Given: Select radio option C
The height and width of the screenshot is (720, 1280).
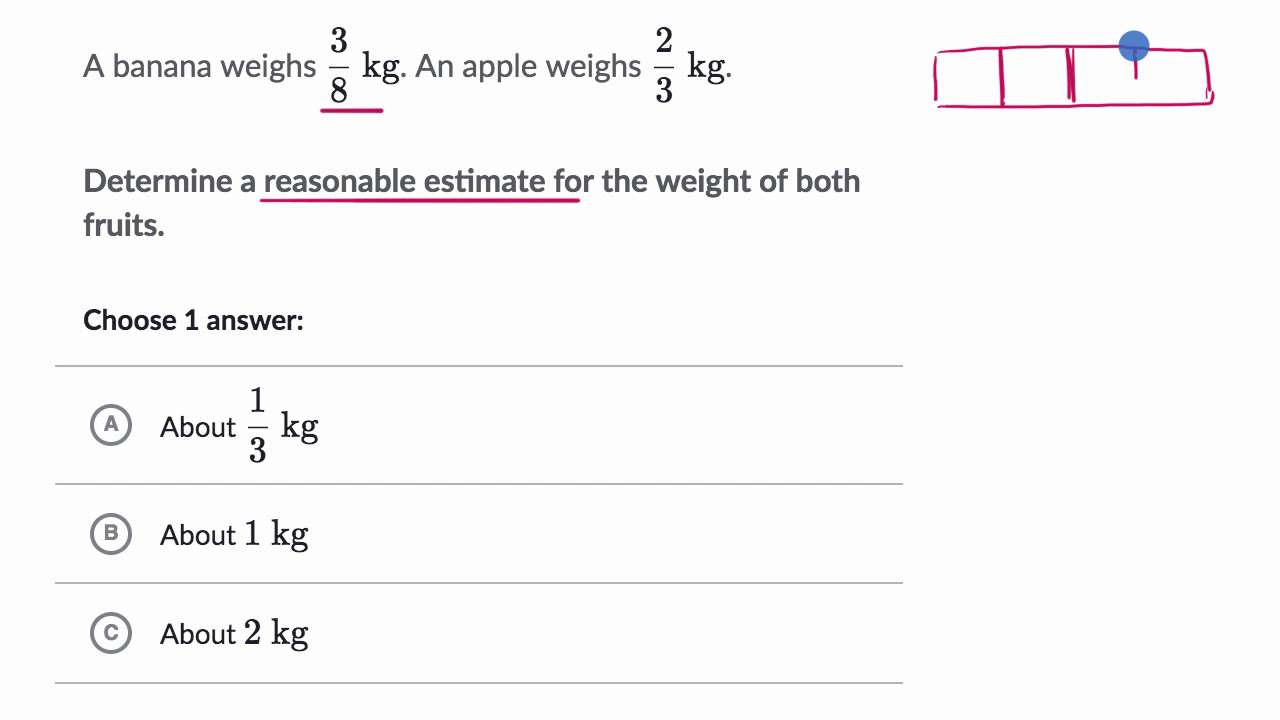Looking at the screenshot, I should click(x=111, y=633).
